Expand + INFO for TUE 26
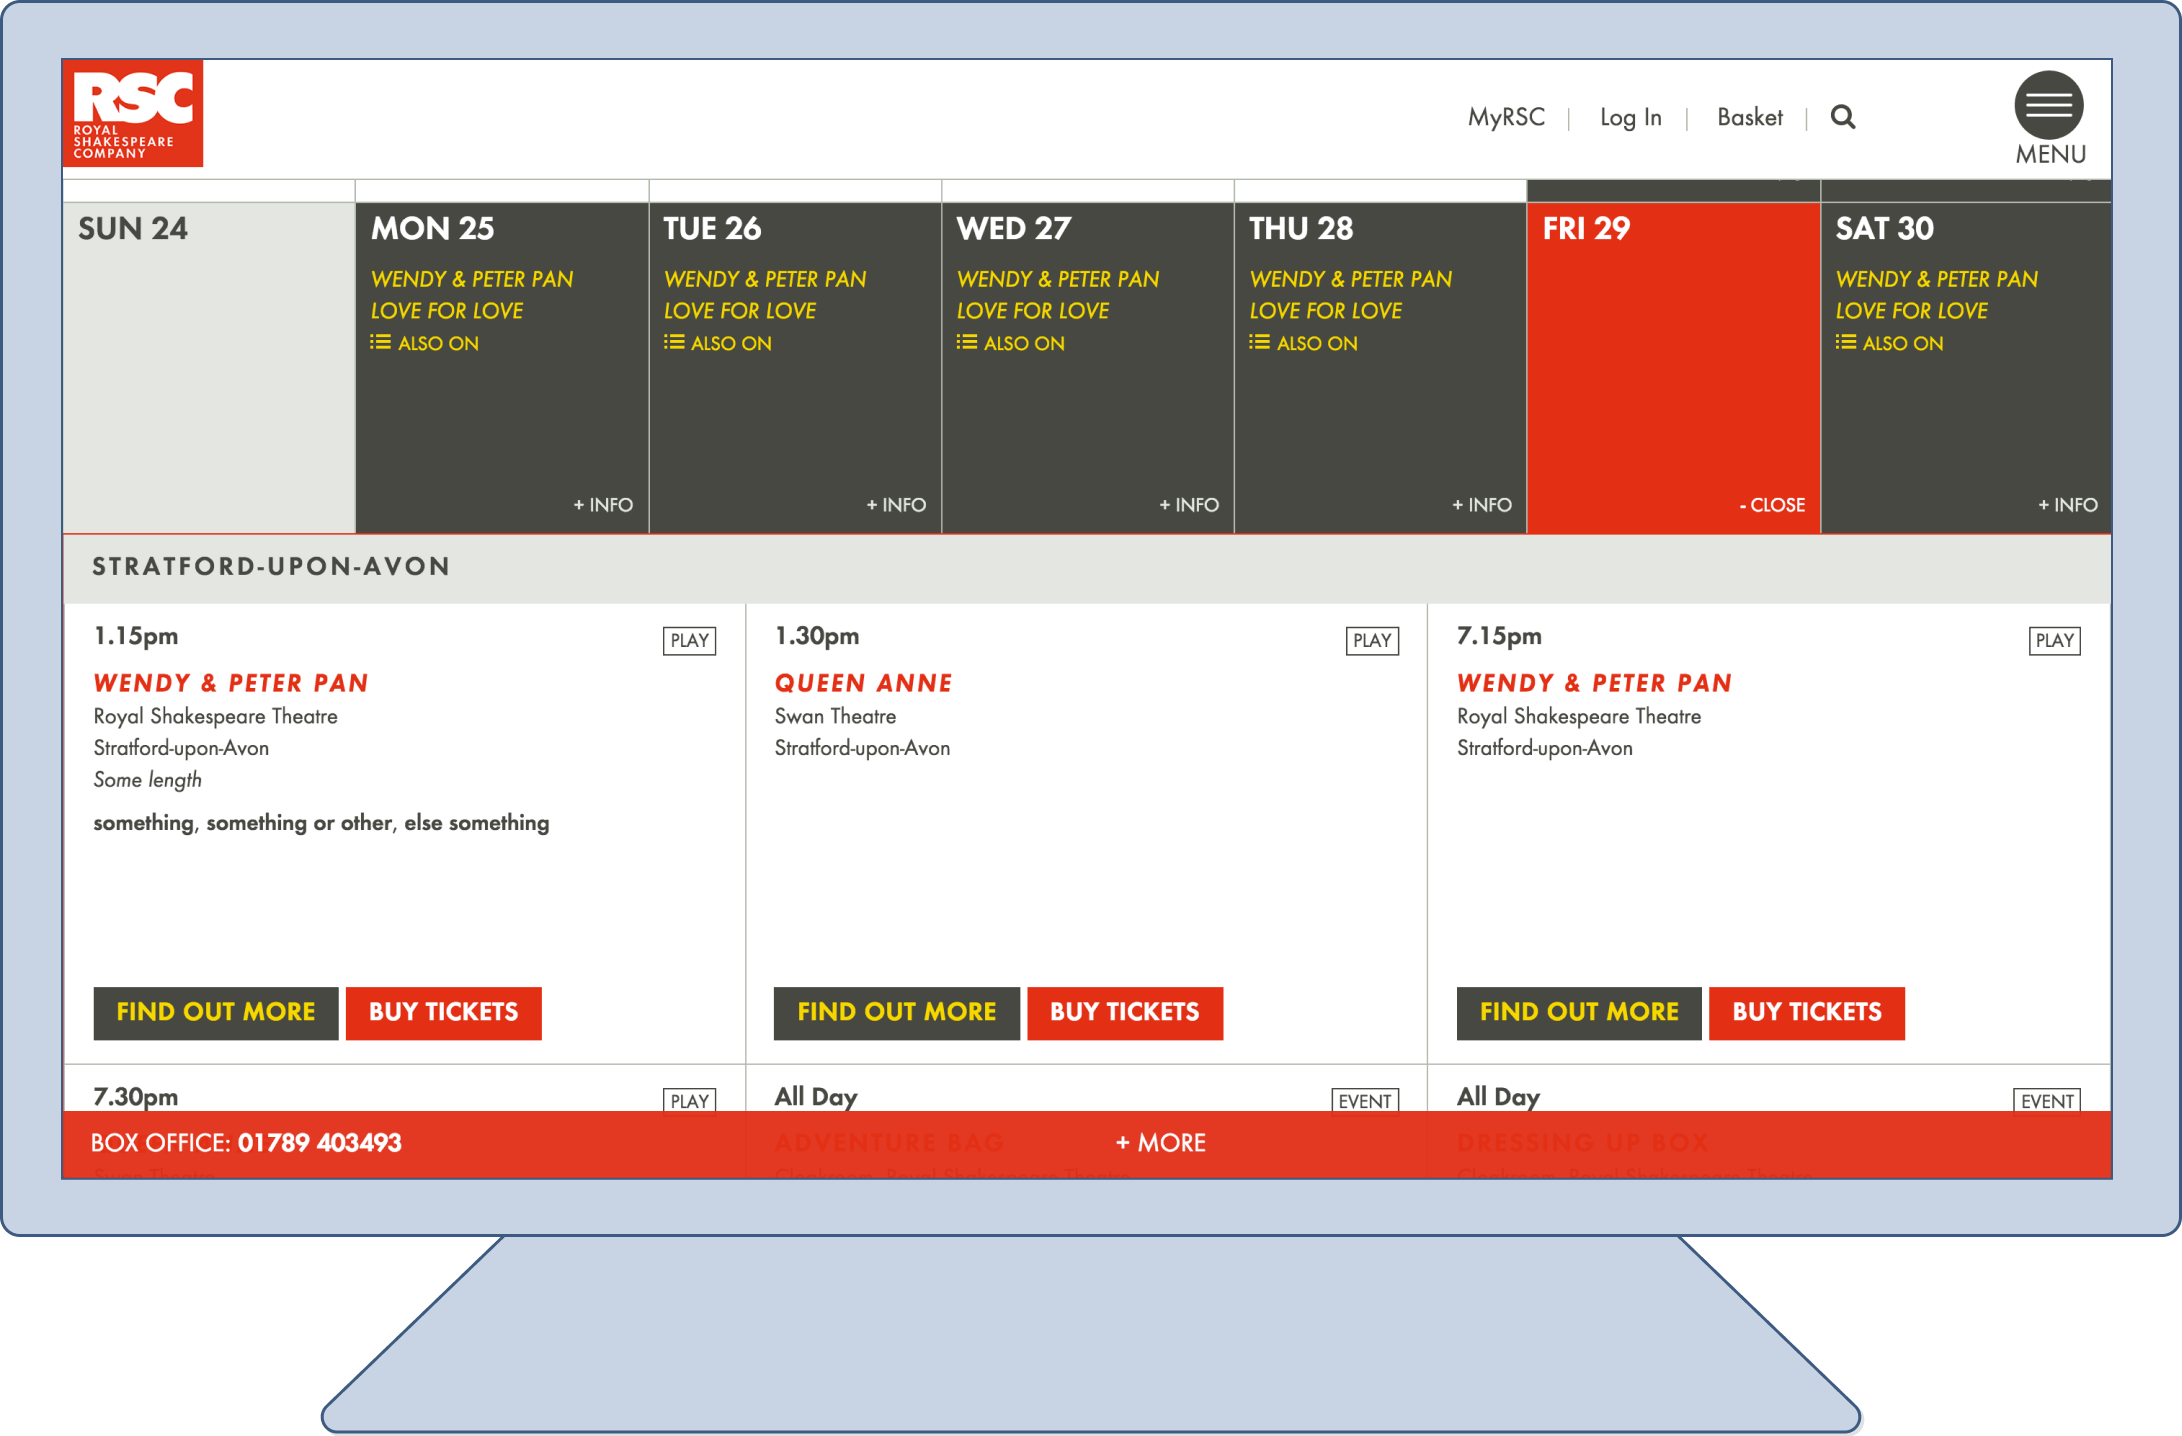 point(896,505)
